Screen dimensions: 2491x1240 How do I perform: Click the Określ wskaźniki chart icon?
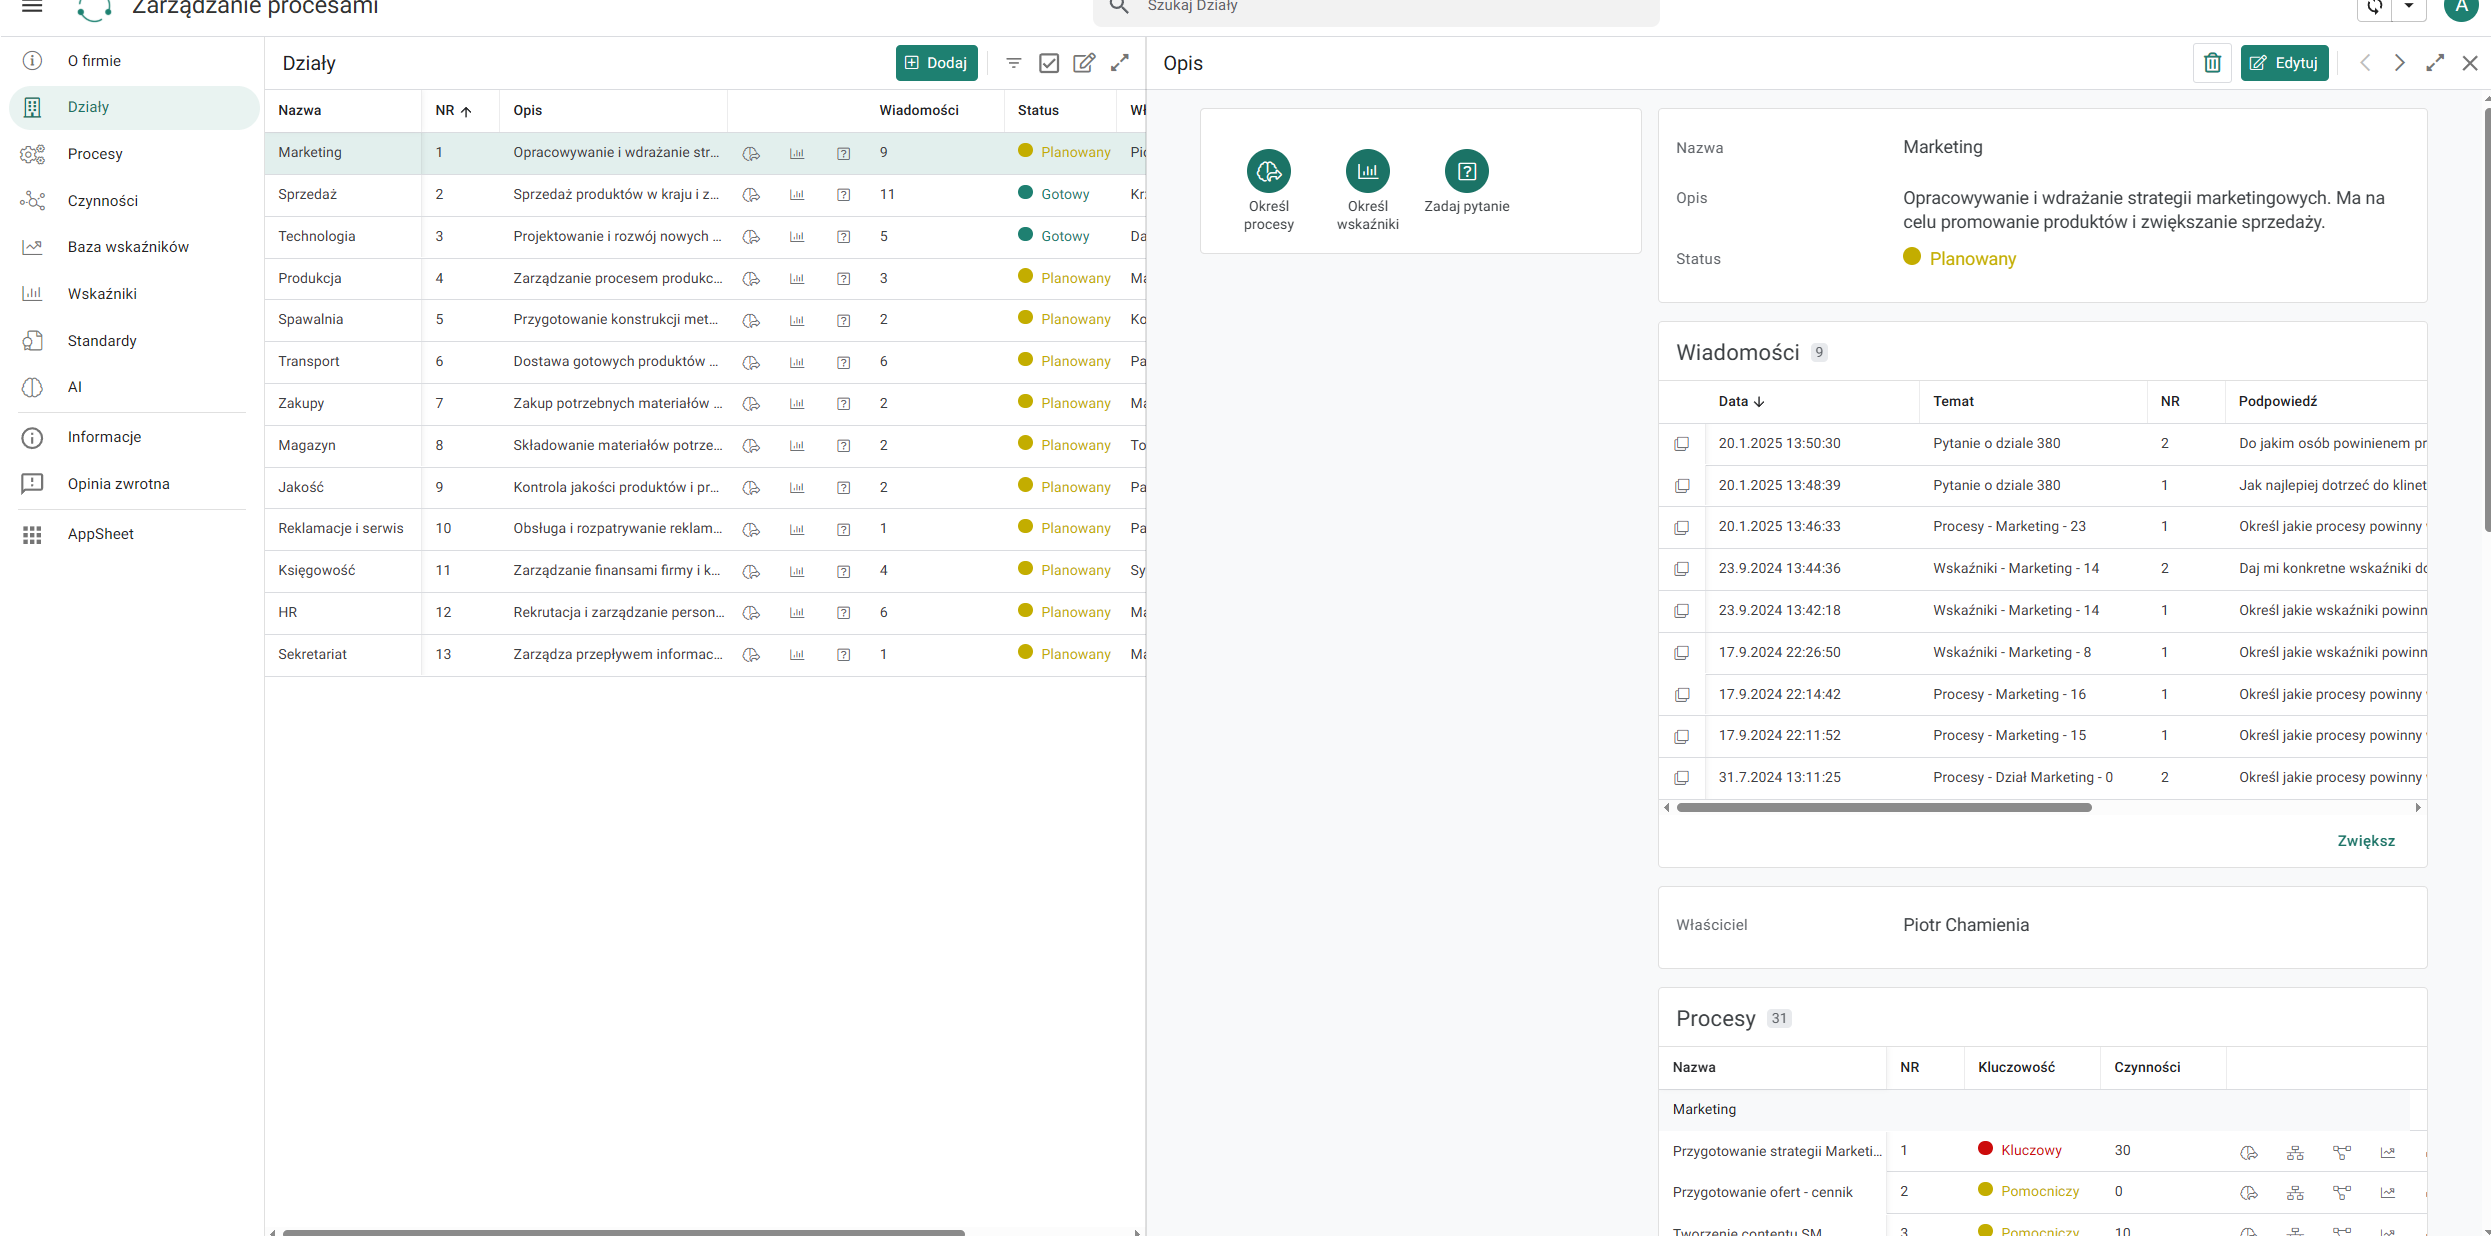(1367, 171)
